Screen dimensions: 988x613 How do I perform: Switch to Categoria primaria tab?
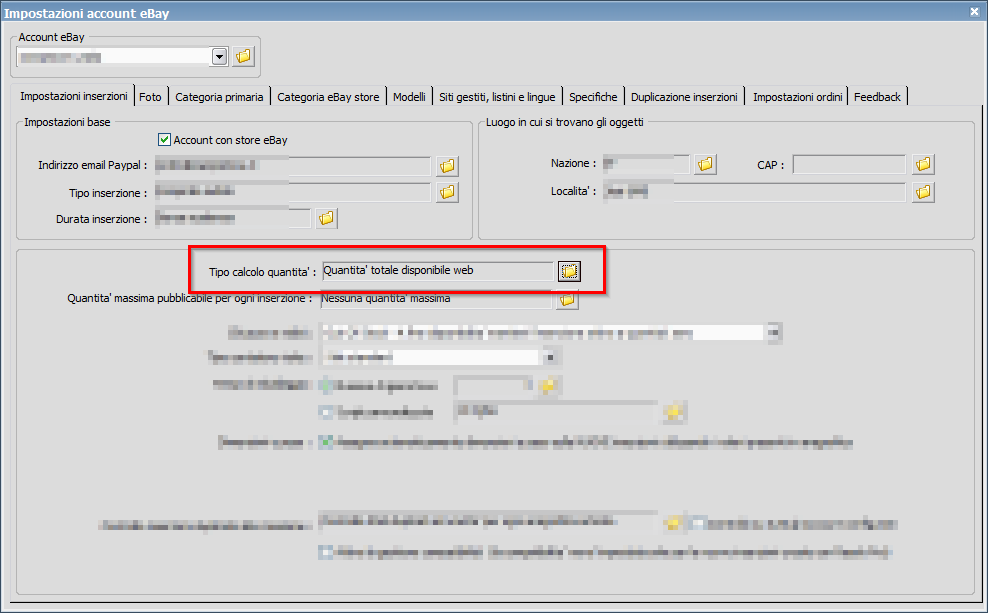(x=219, y=97)
